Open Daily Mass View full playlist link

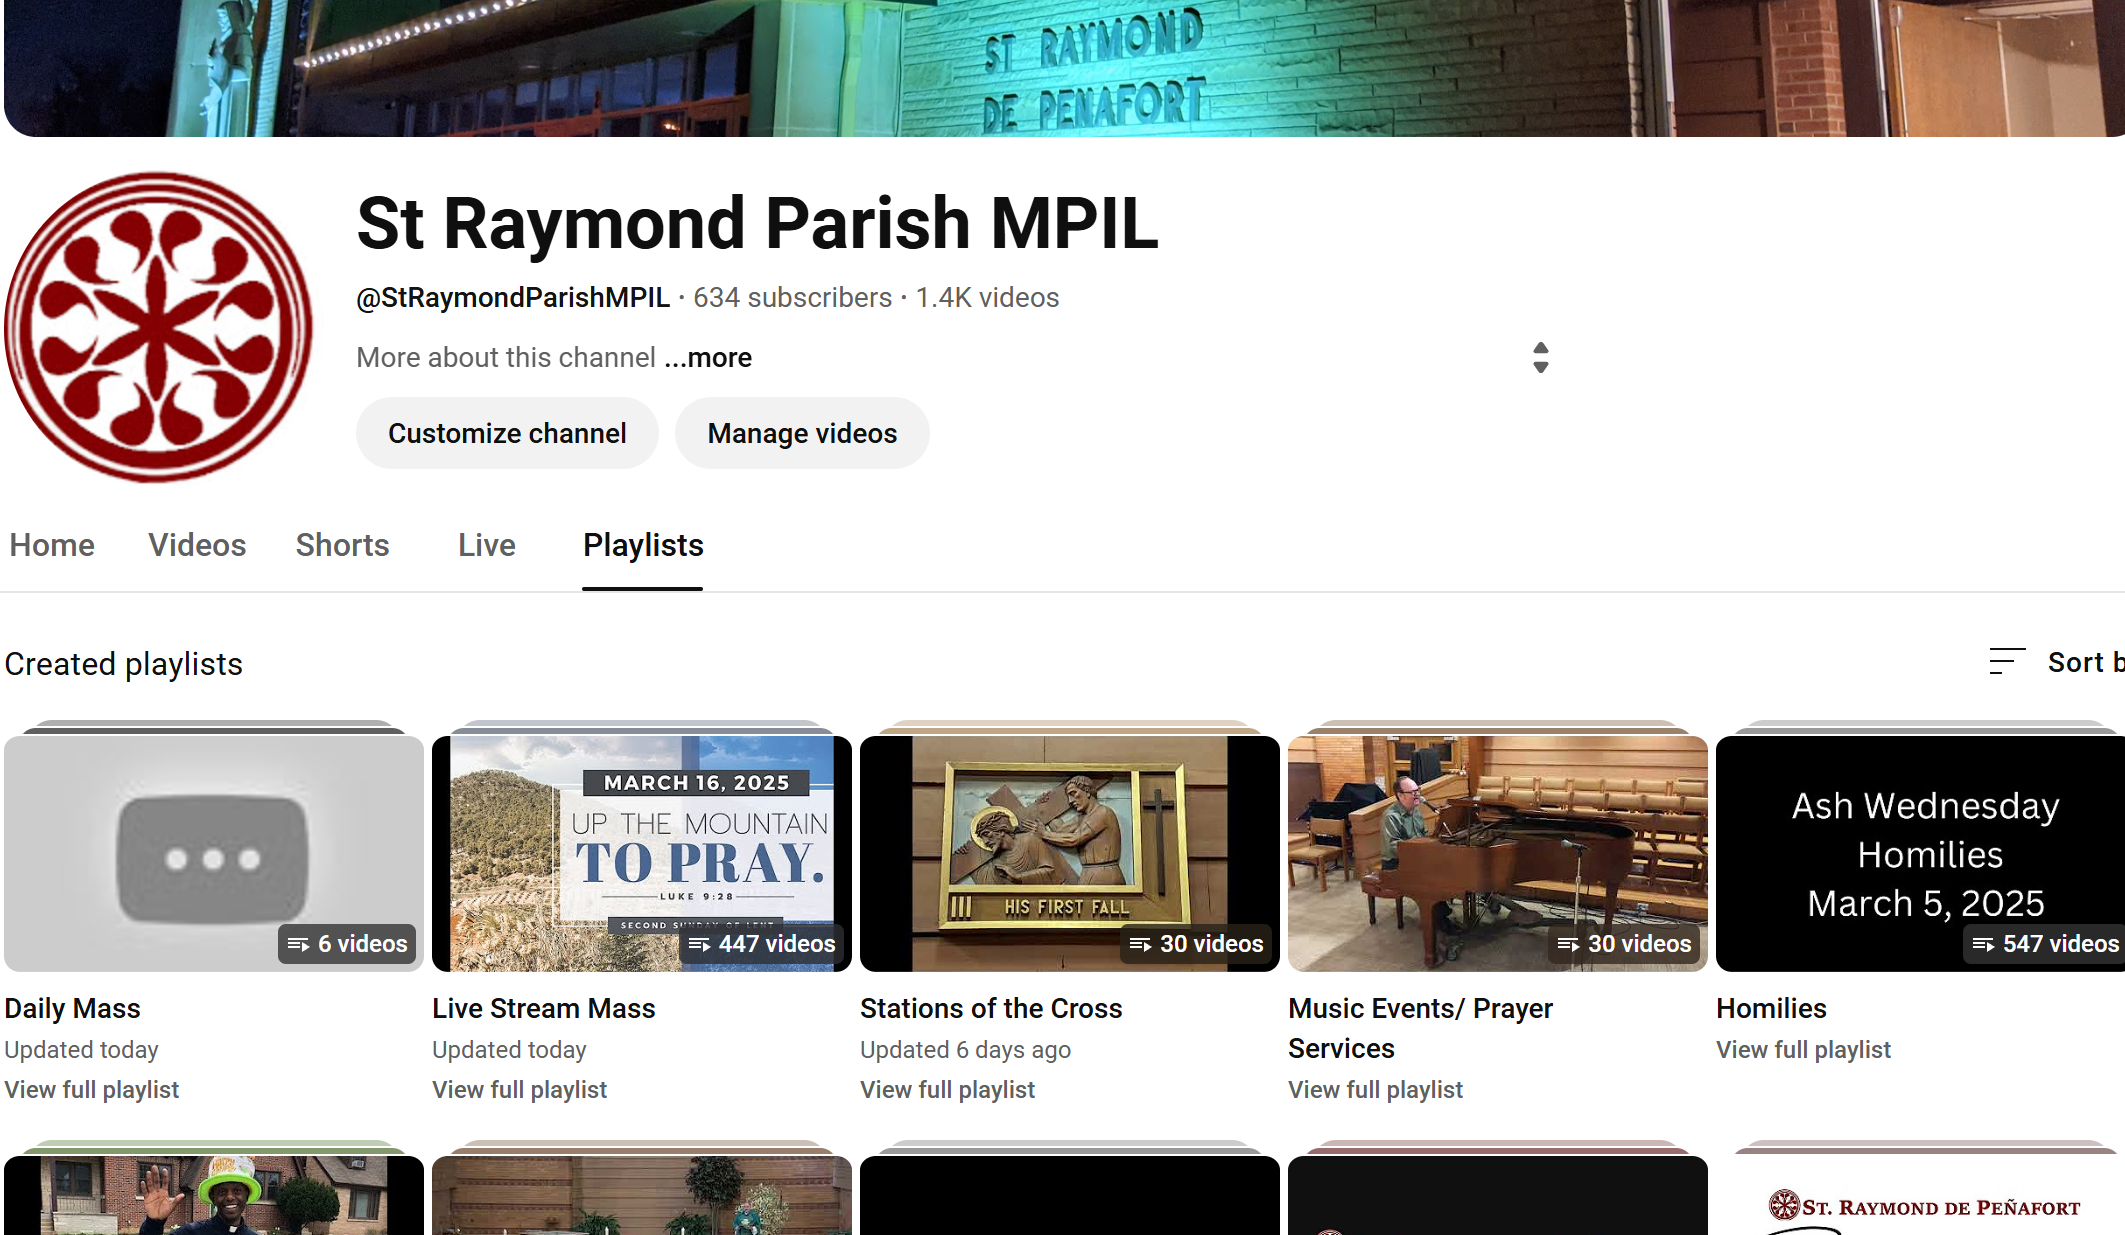point(92,1089)
